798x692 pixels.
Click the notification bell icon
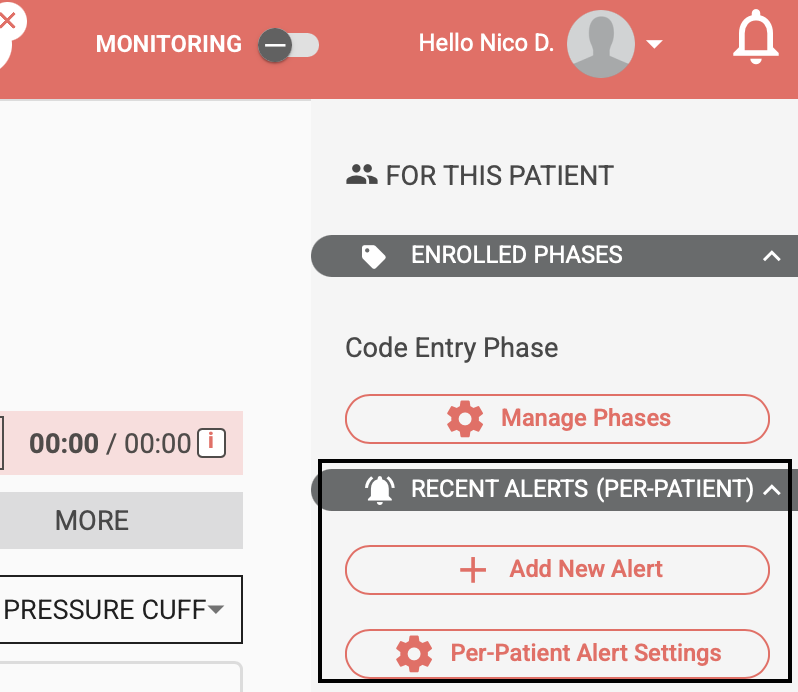tap(755, 41)
